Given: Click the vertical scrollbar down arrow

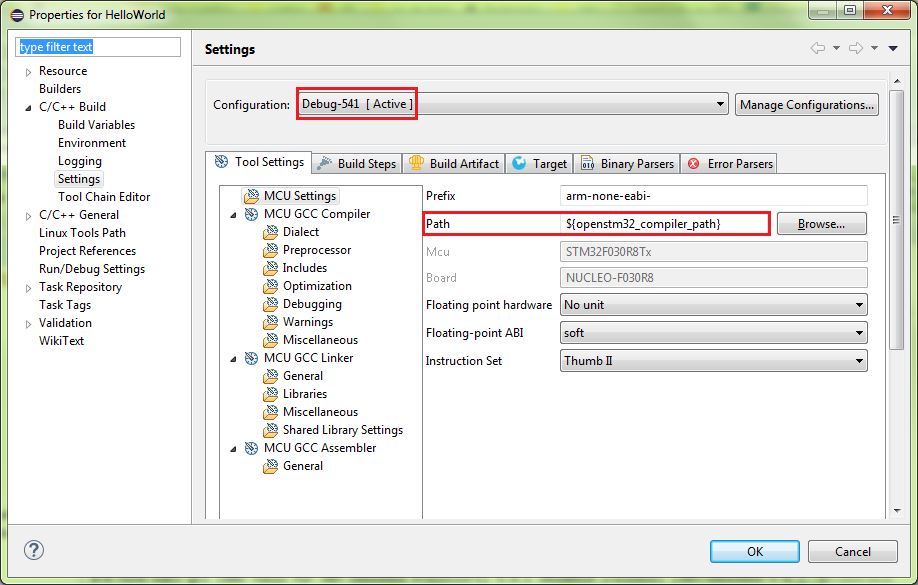Looking at the screenshot, I should tap(897, 511).
